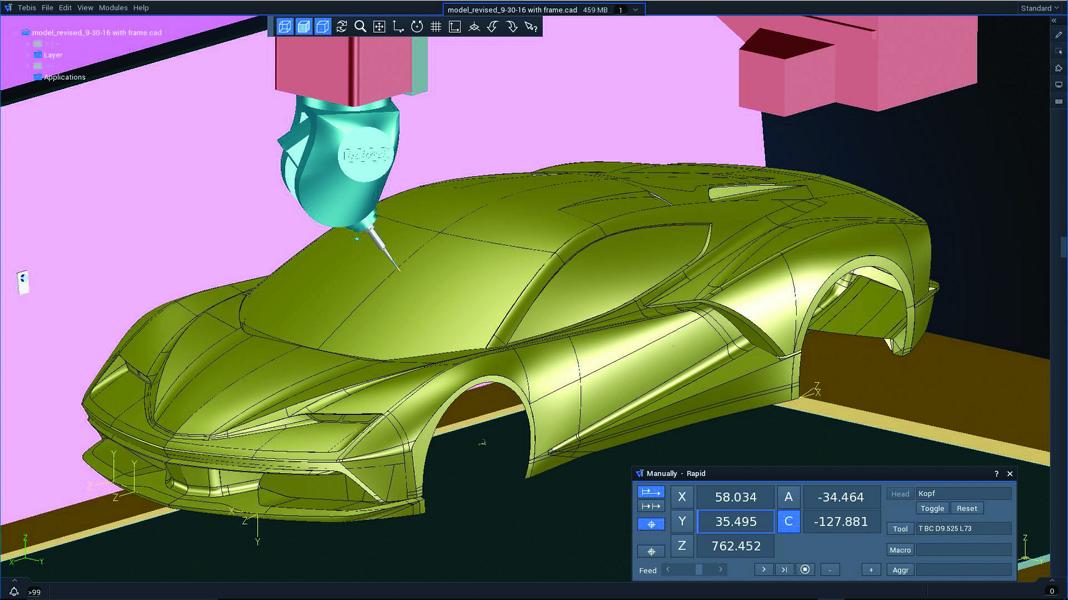Click the record circle button
This screenshot has width=1068, height=600.
(x=805, y=569)
